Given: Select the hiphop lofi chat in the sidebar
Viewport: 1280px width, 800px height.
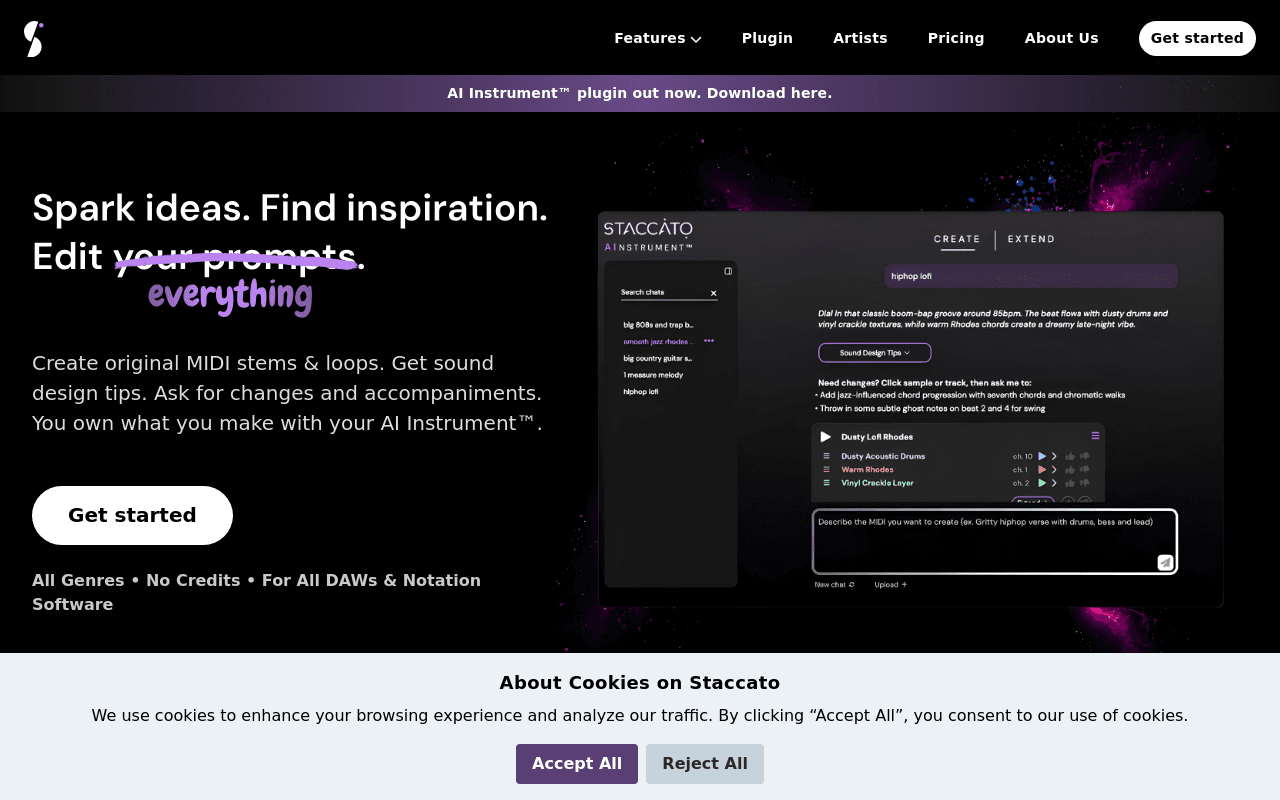Looking at the screenshot, I should point(641,392).
